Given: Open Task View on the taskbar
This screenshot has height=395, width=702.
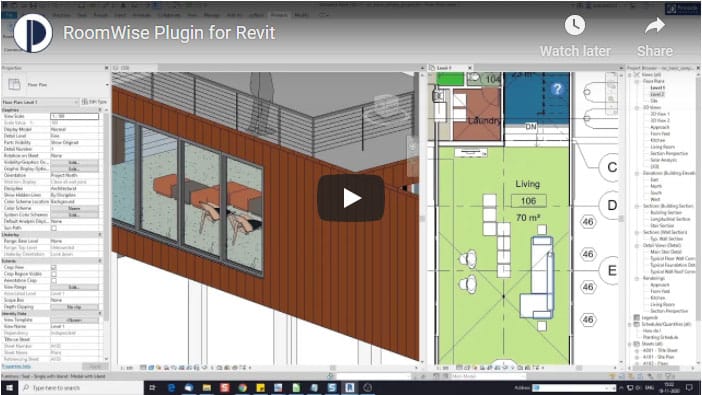Looking at the screenshot, I should 152,387.
